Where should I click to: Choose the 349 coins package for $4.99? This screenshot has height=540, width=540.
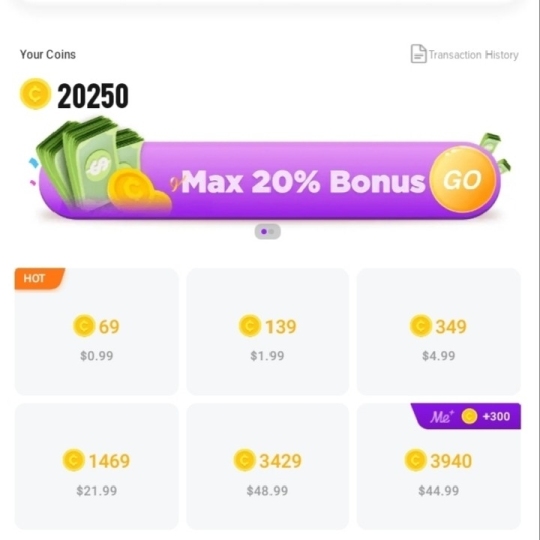click(439, 332)
